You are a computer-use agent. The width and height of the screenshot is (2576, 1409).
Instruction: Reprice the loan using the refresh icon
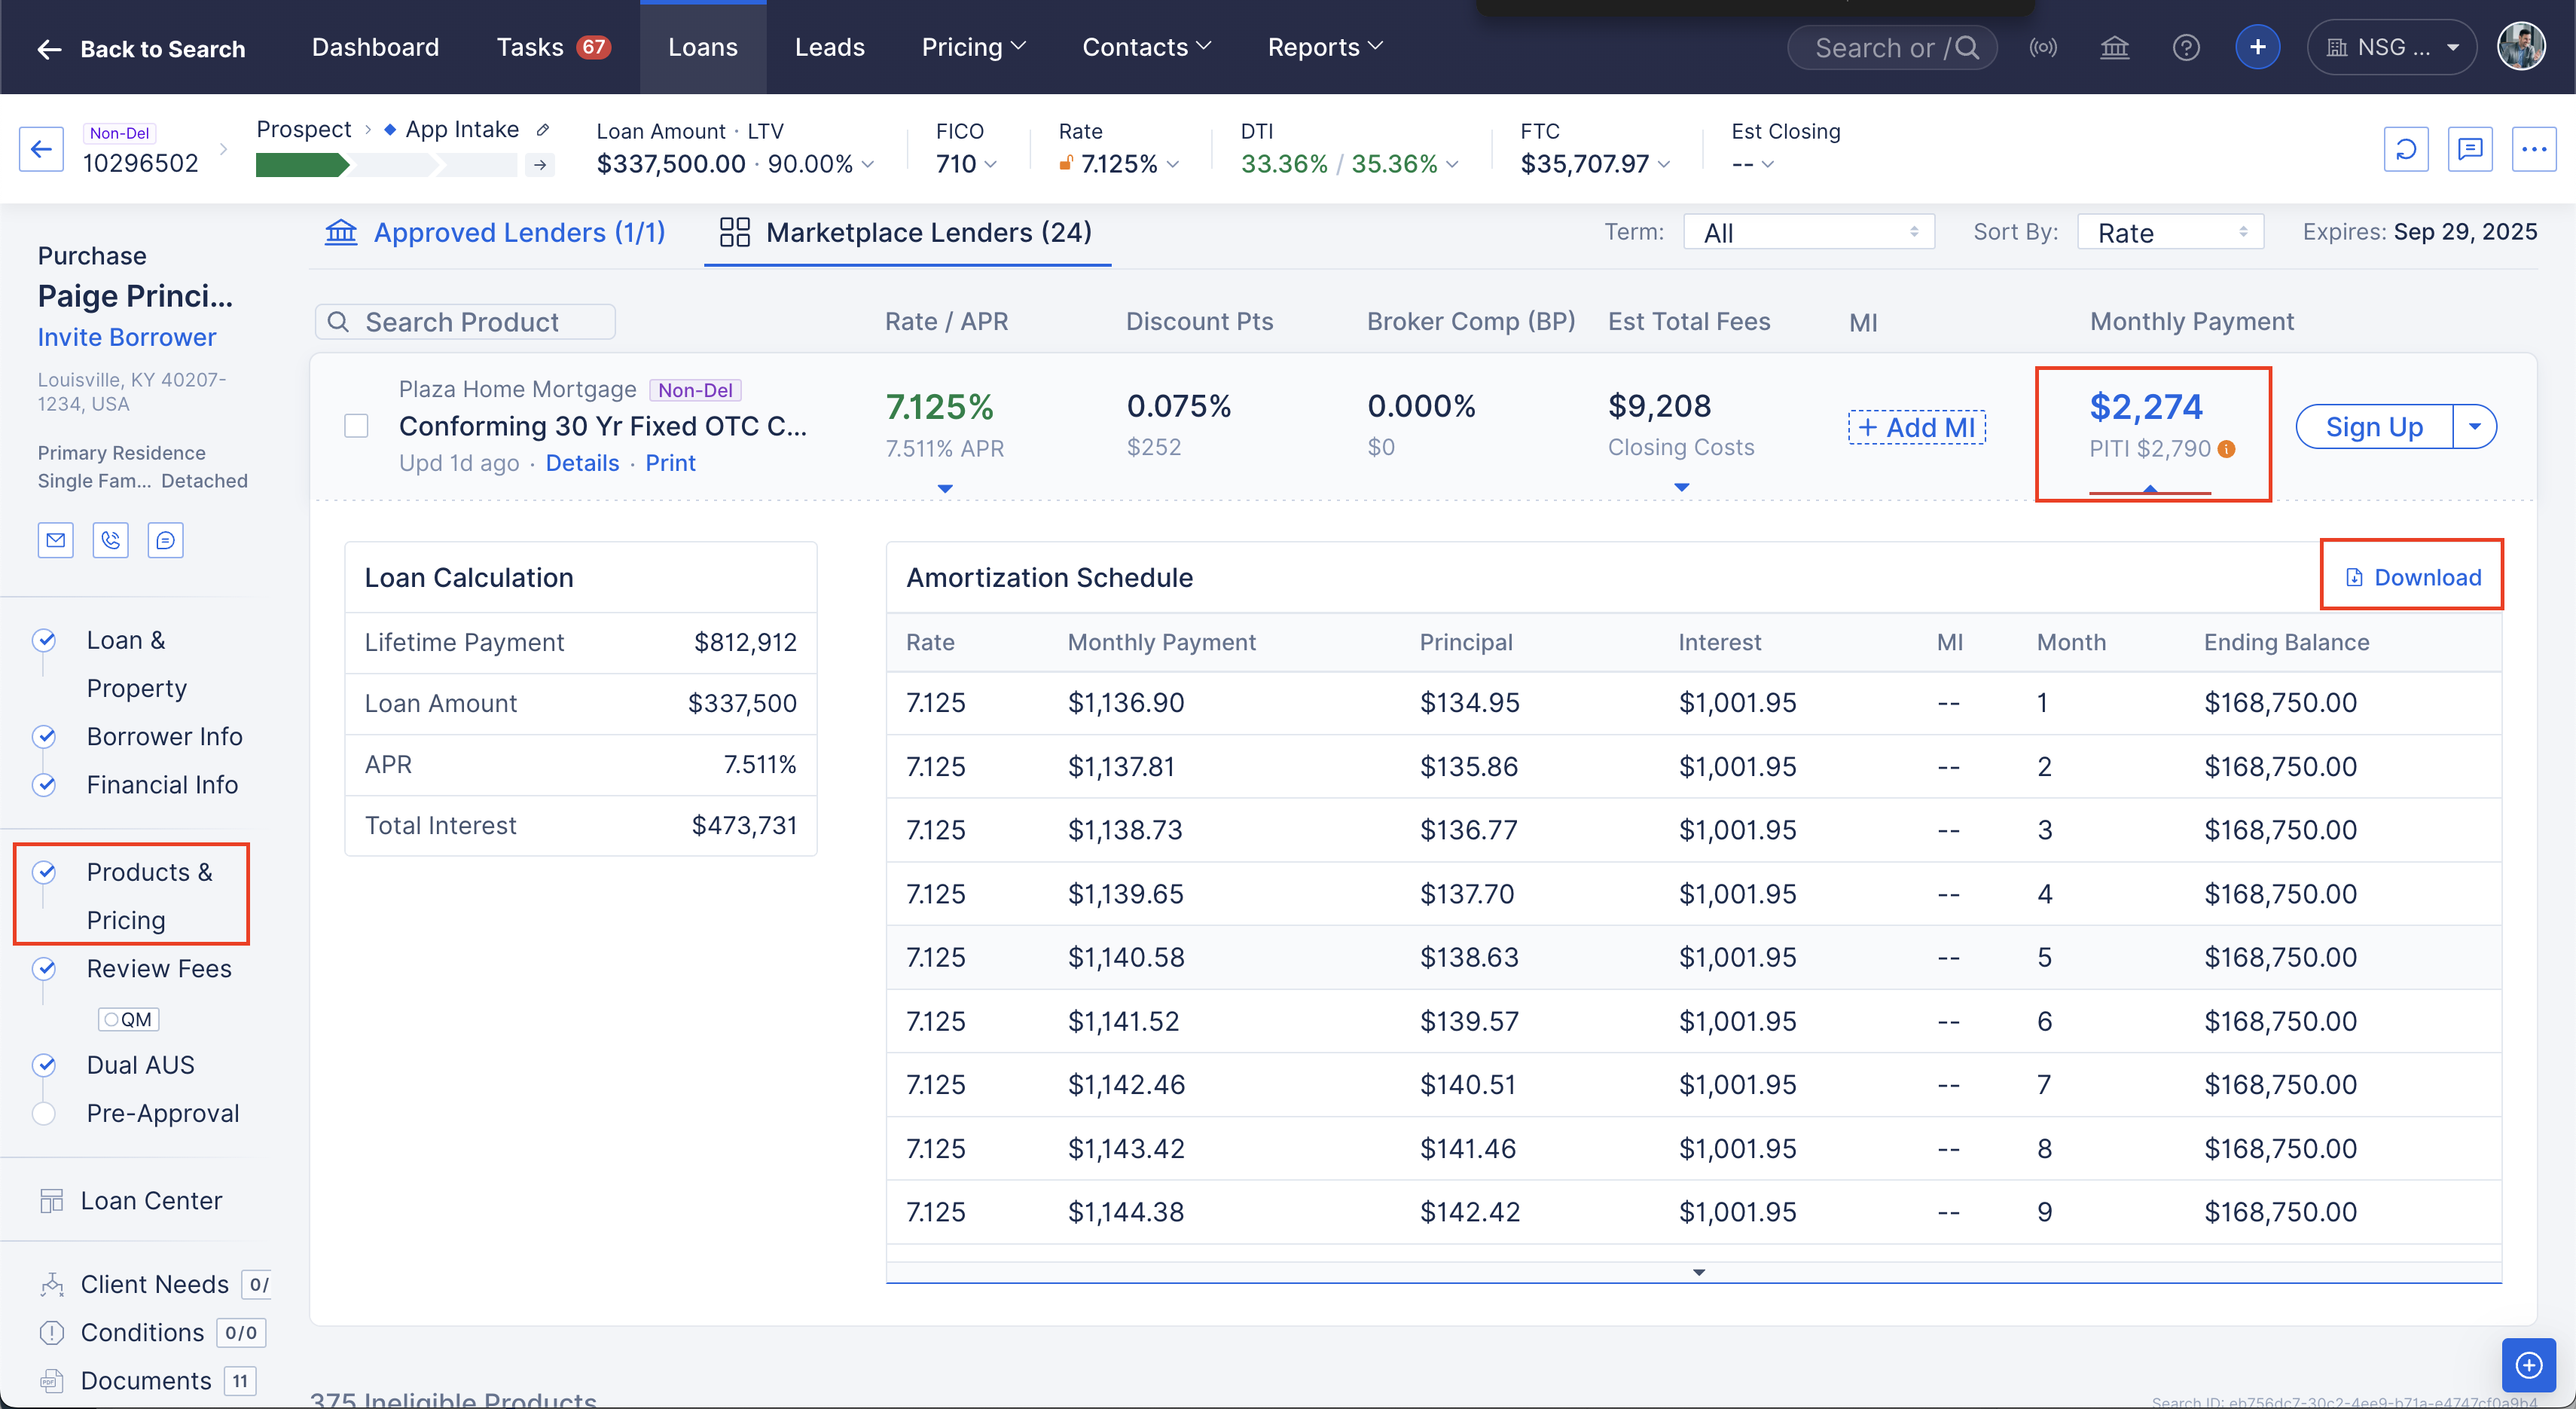tap(2406, 148)
